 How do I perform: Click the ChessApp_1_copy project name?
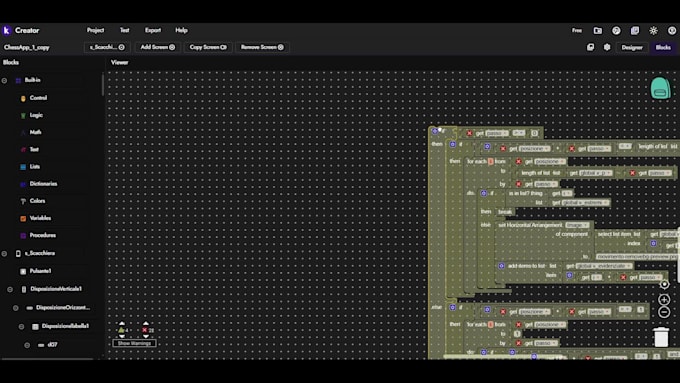[x=27, y=47]
